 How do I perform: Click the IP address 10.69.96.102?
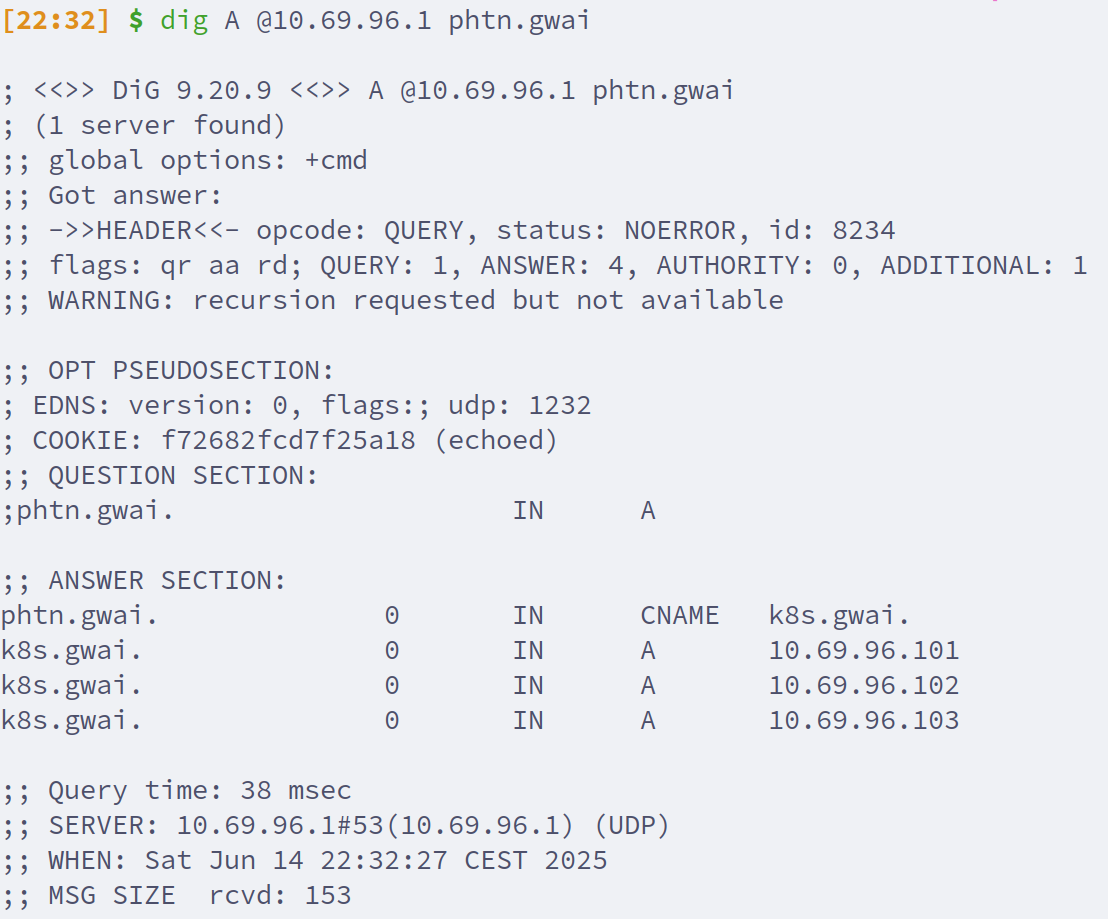pyautogui.click(x=864, y=686)
